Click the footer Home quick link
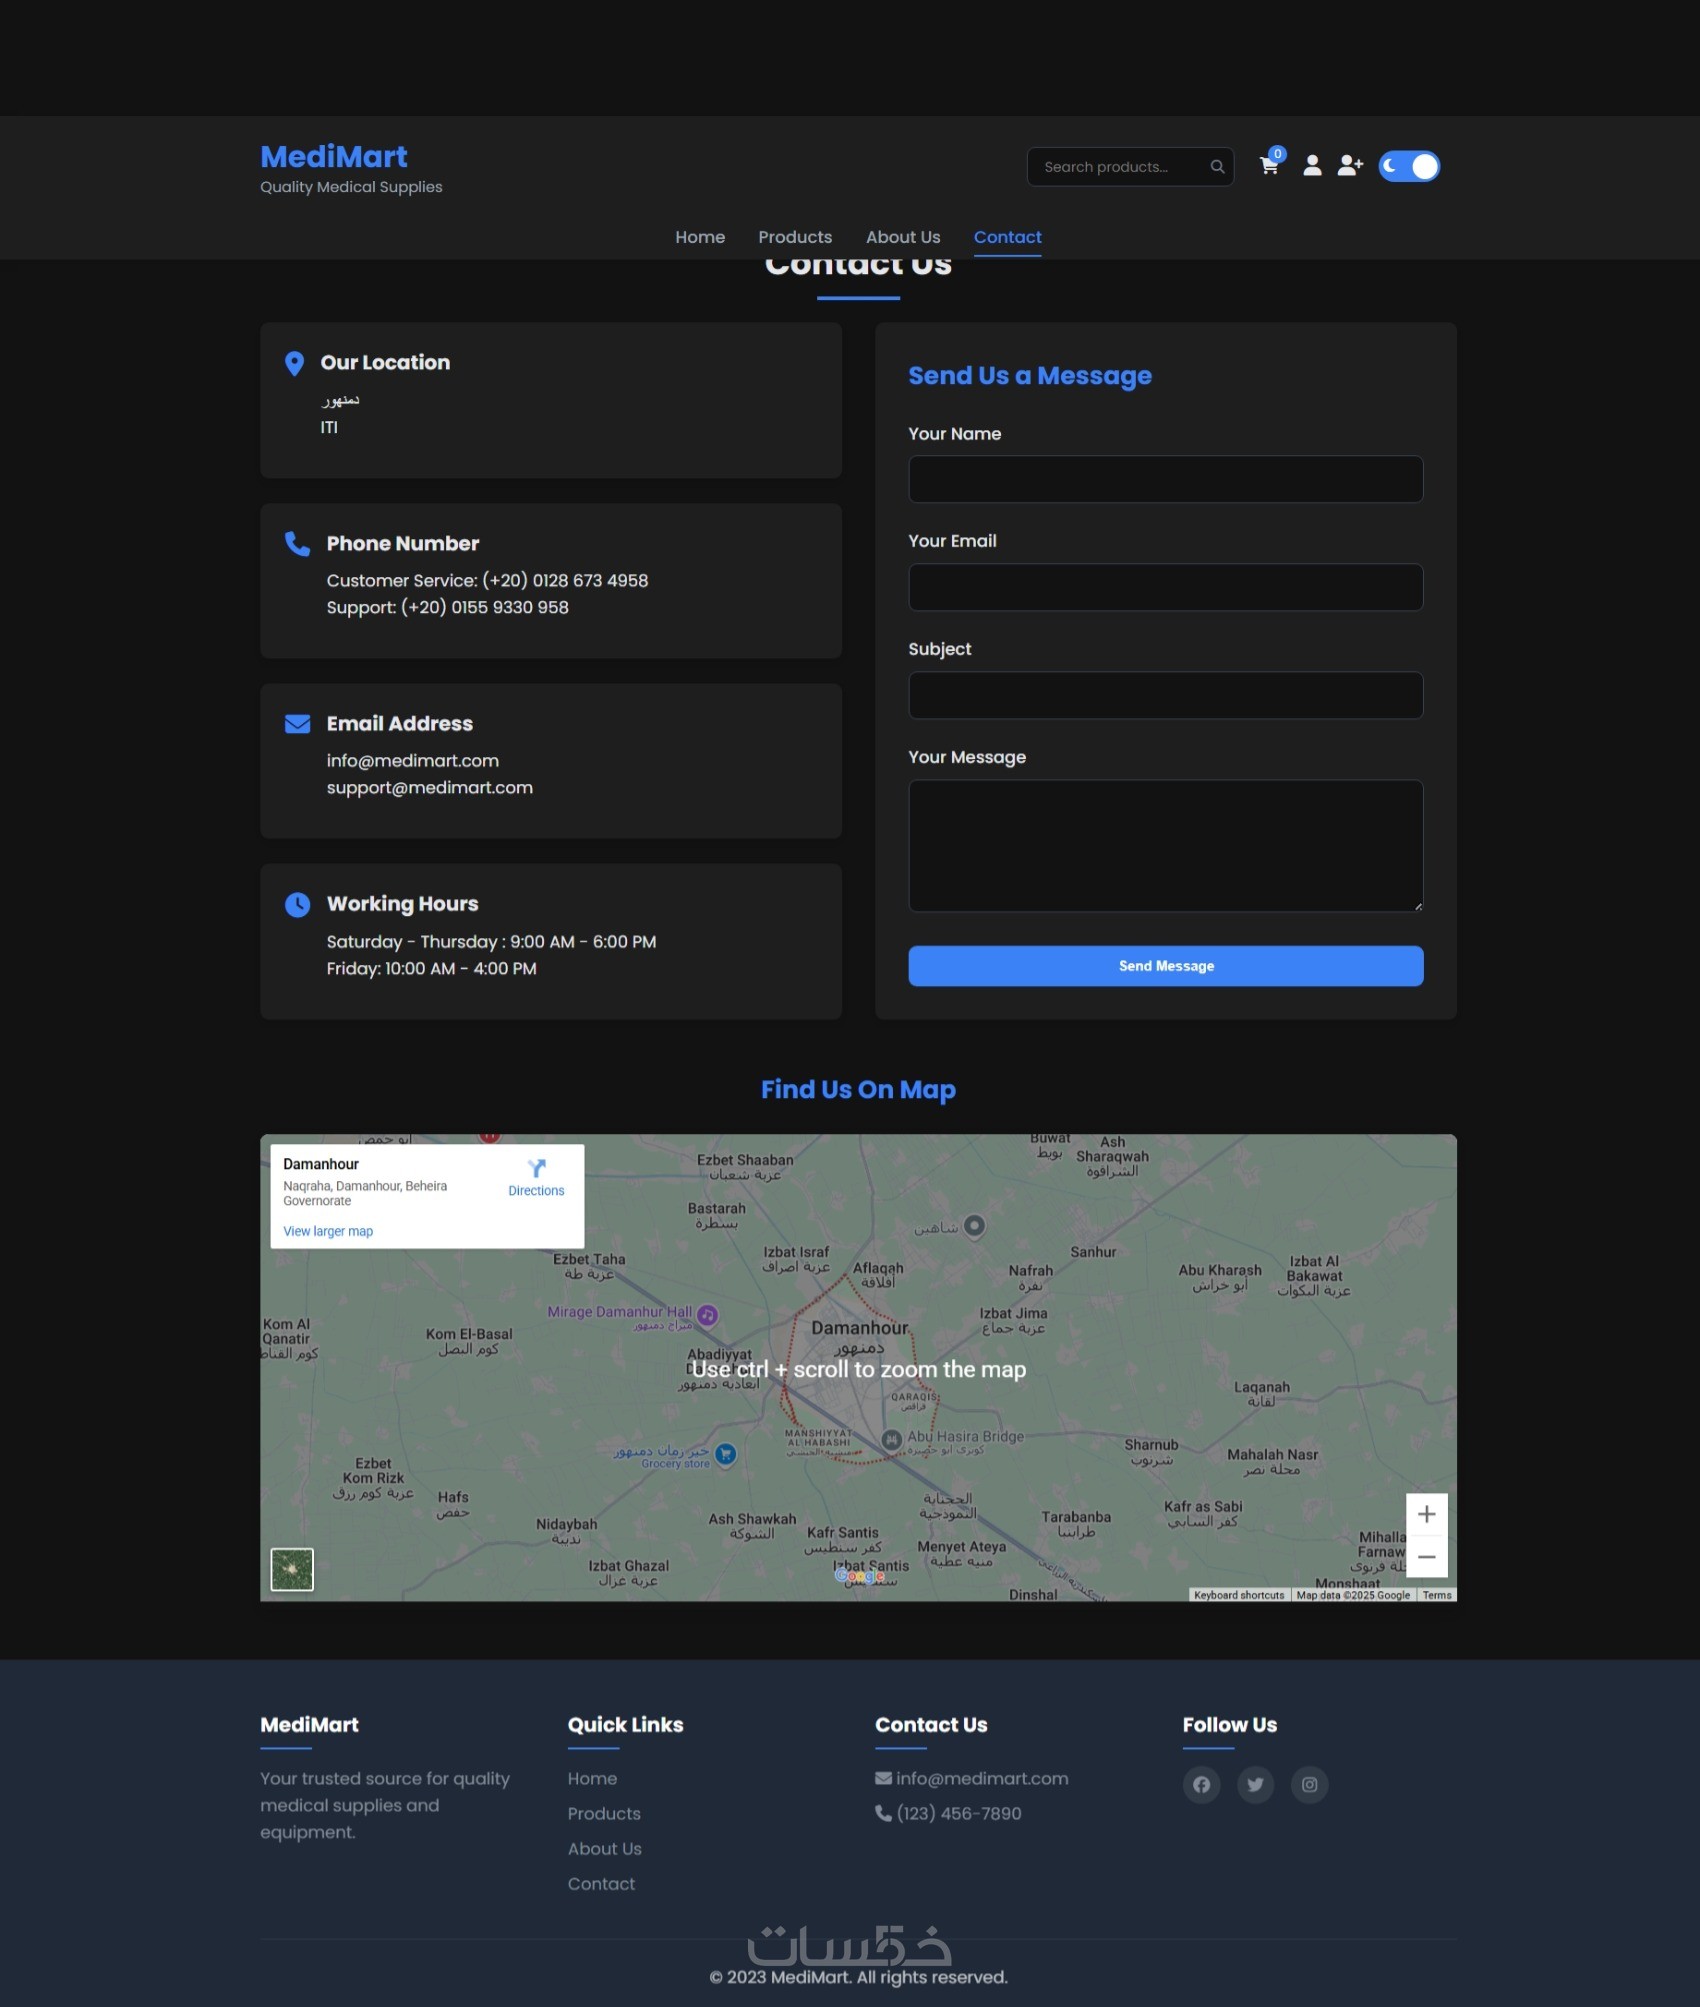Screen dimensions: 1700x2007 click(592, 1778)
